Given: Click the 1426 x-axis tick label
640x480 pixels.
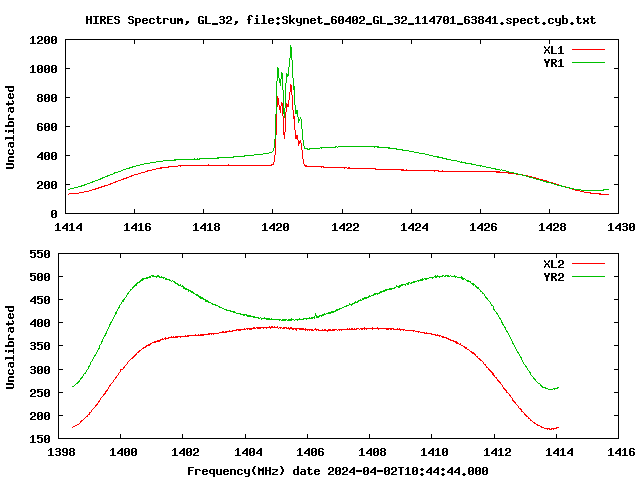Looking at the screenshot, I should coord(483,227).
